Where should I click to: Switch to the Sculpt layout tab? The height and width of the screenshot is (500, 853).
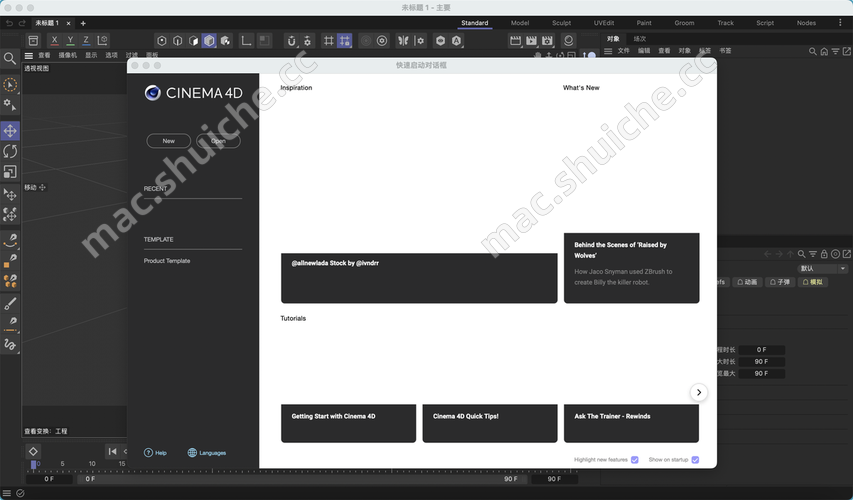(x=561, y=23)
